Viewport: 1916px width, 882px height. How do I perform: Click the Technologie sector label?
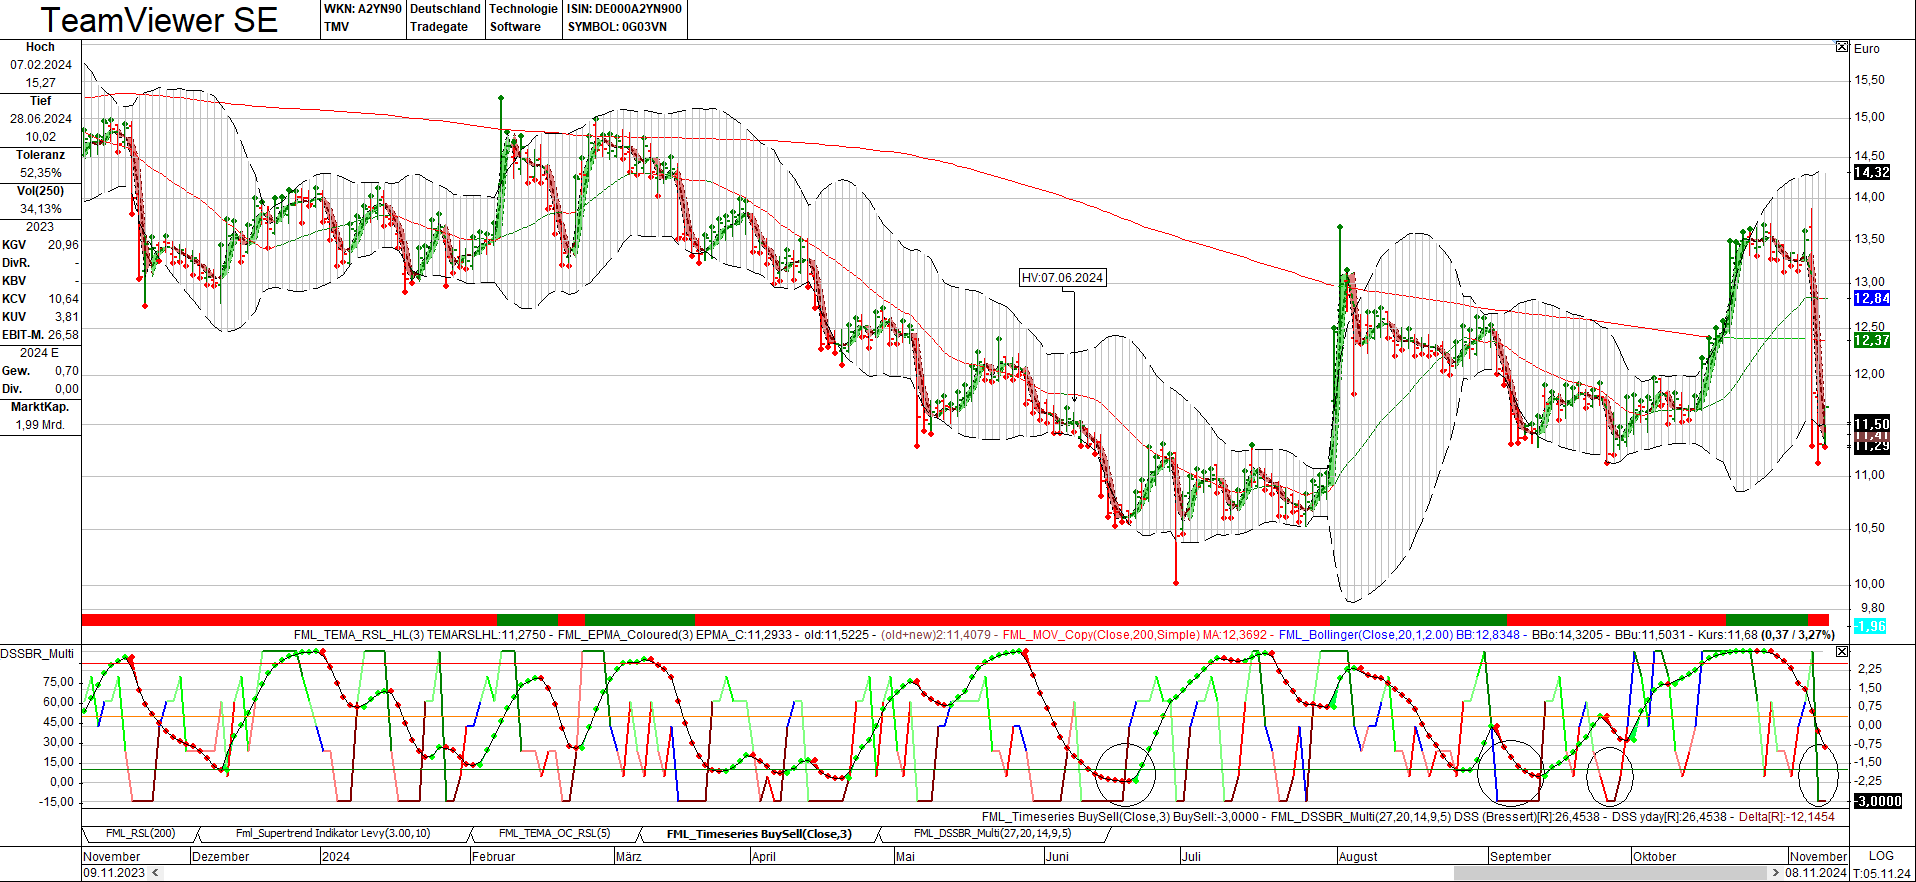524,9
